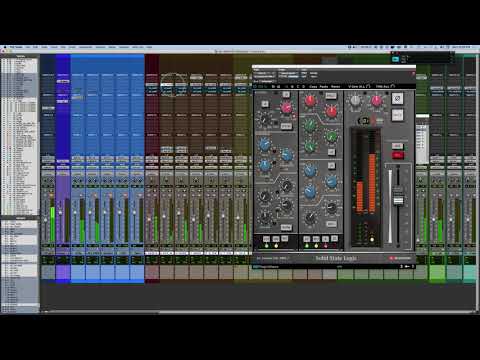480x360 pixels.
Task: Click the lowest blue LMF knob in EQ column
Action: click(x=310, y=193)
